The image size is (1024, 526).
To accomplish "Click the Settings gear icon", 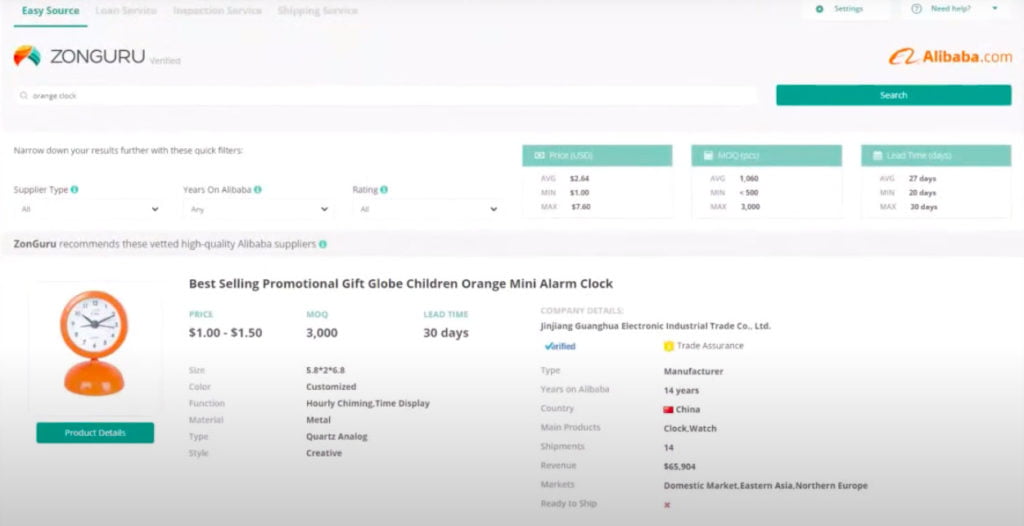I will pos(820,9).
